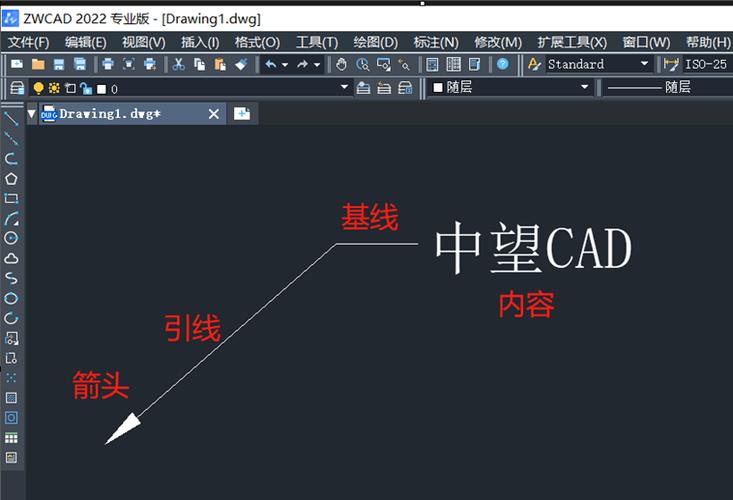Image resolution: width=733 pixels, height=500 pixels.
Task: Redo the last undone action
Action: click(x=302, y=64)
